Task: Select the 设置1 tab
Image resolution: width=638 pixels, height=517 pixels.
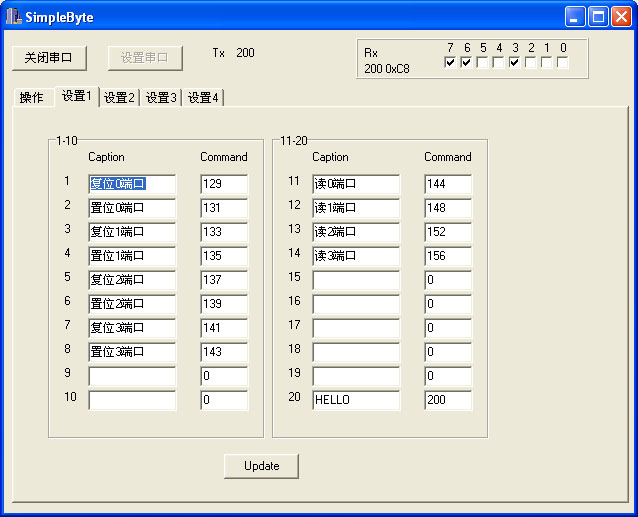Action: 76,96
